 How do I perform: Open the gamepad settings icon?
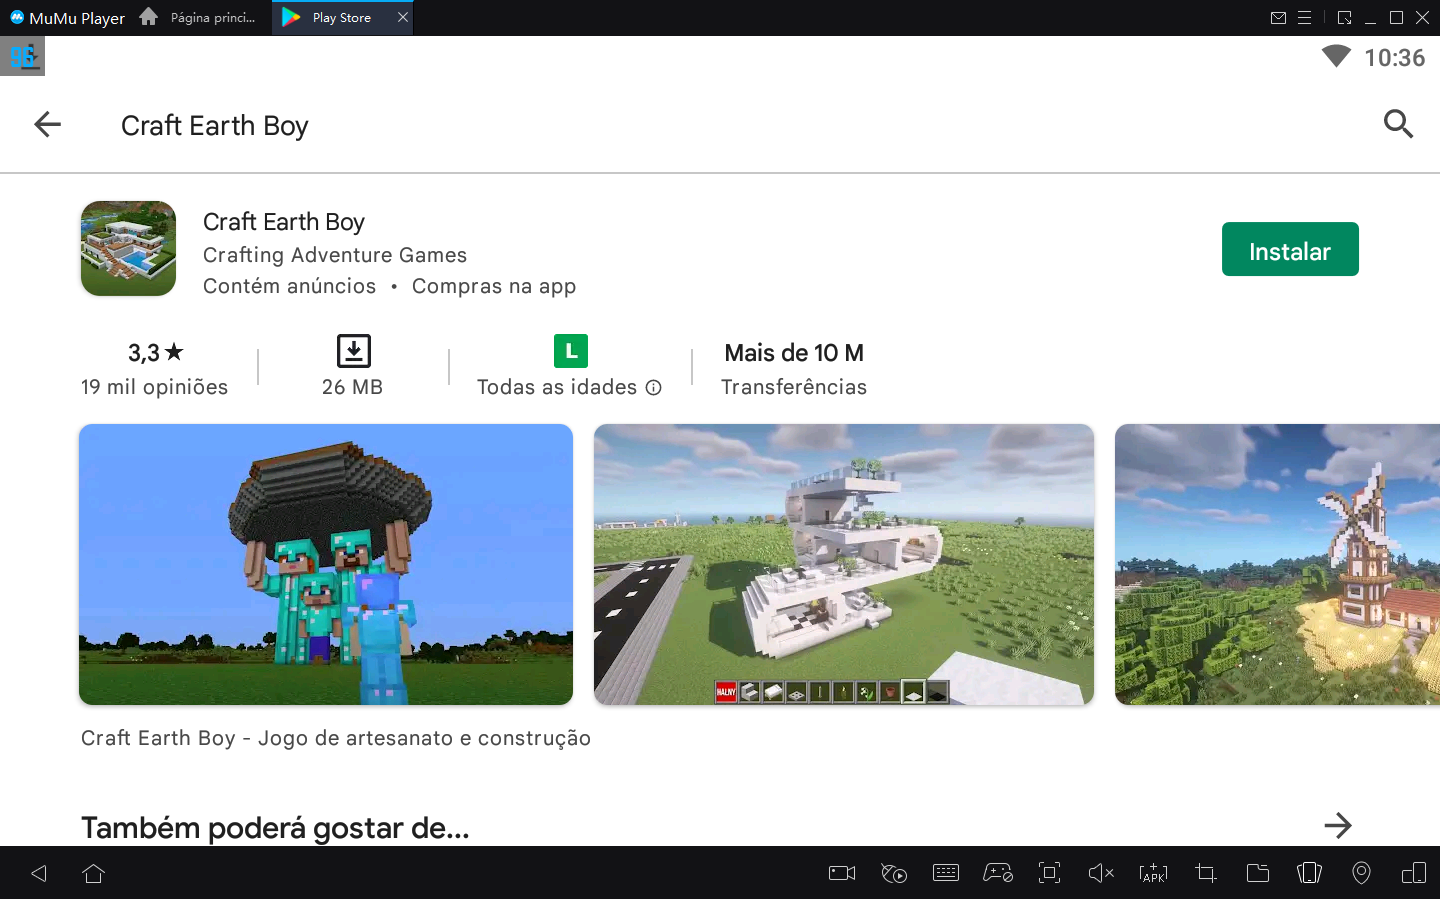click(x=998, y=873)
